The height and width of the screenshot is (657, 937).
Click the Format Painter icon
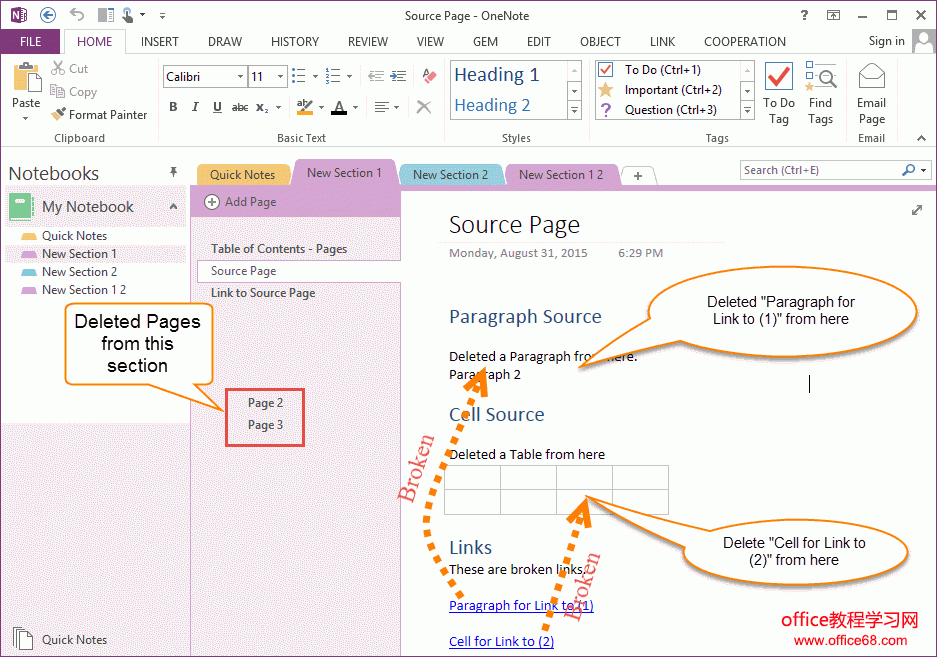pos(59,115)
